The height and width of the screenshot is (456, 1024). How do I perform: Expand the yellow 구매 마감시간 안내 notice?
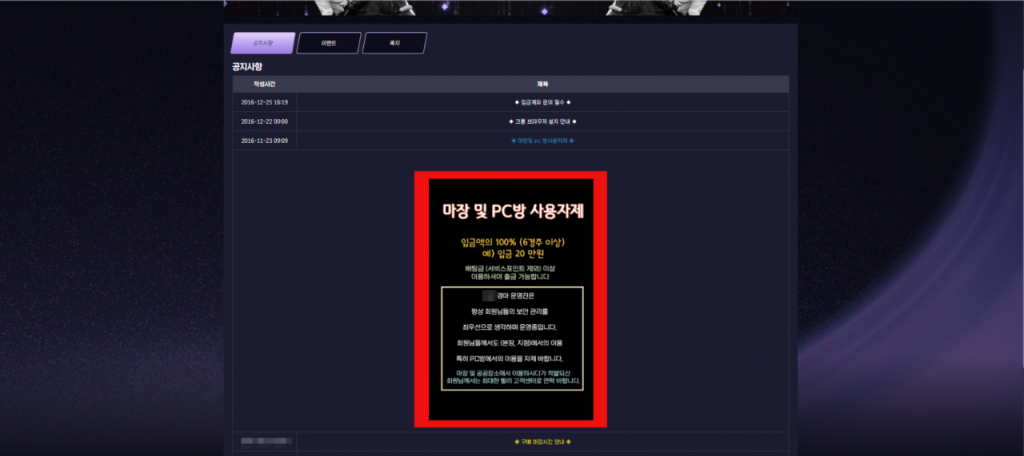point(542,441)
